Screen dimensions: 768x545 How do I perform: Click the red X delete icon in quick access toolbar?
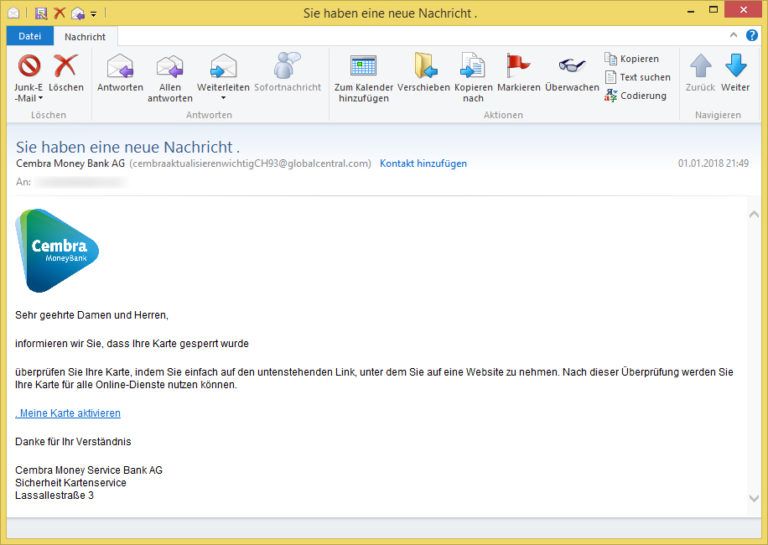pyautogui.click(x=60, y=13)
